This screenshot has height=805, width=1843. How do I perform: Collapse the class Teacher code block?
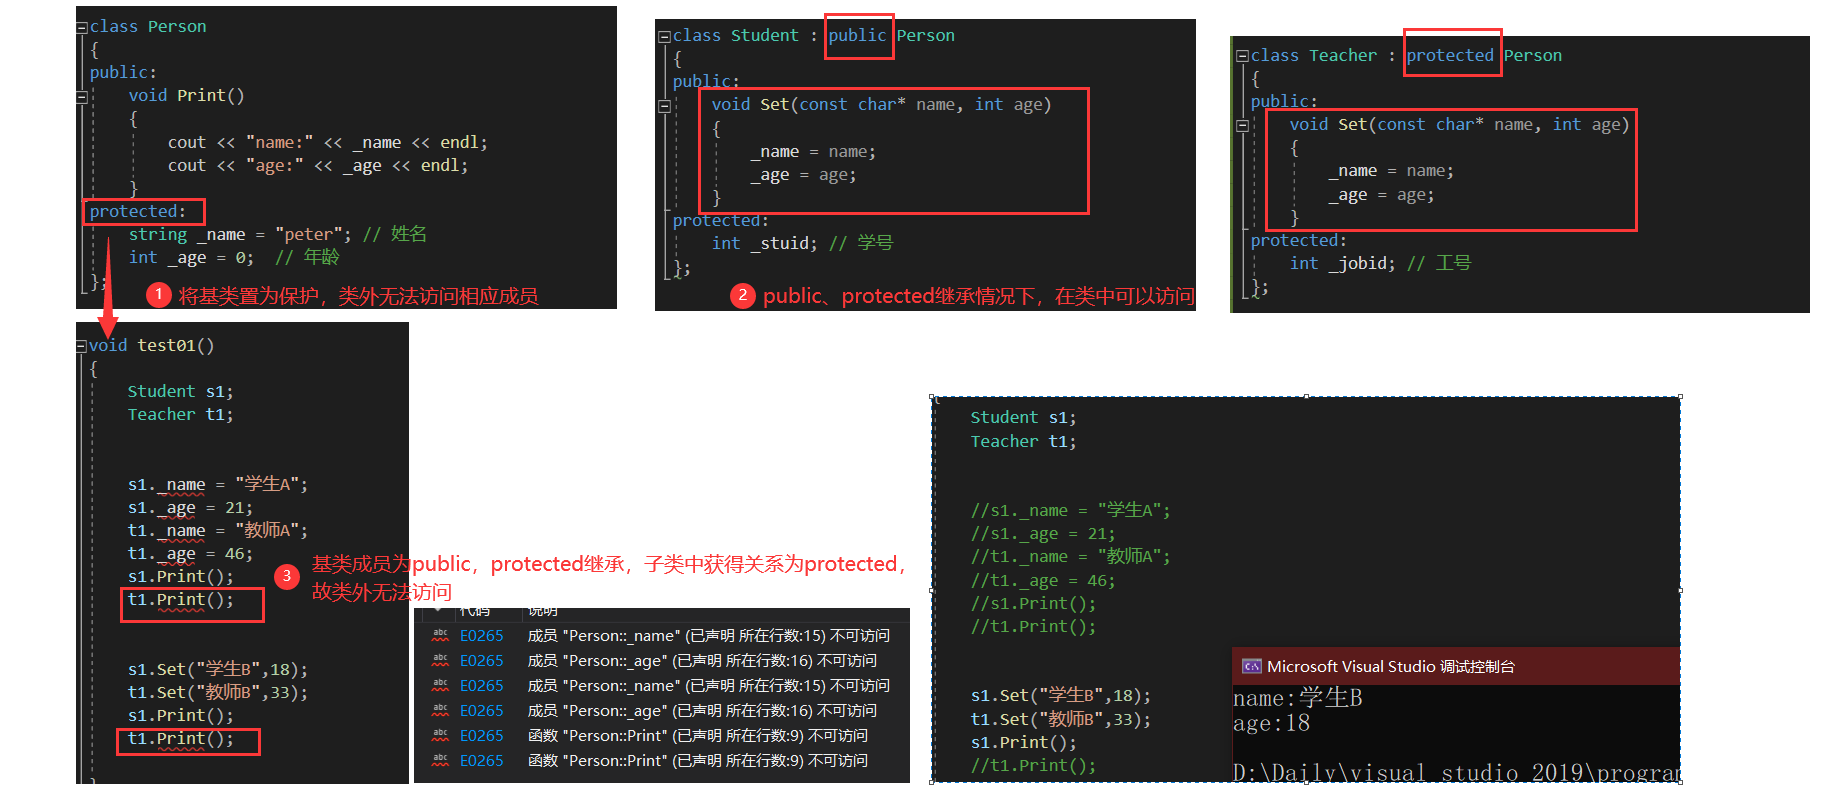pyautogui.click(x=1242, y=56)
